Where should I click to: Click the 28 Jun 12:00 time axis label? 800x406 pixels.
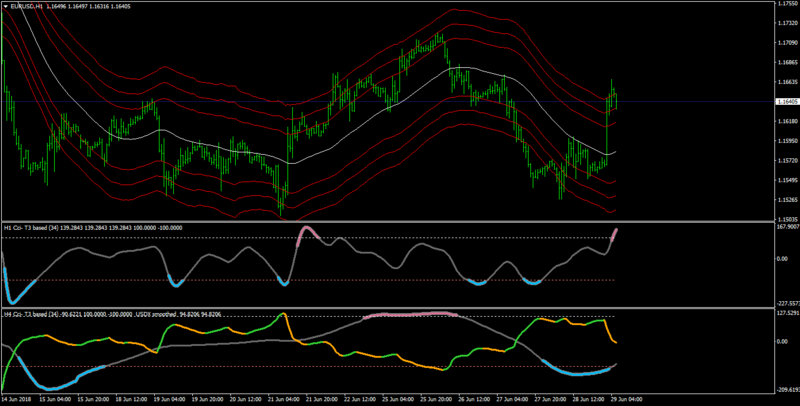tap(589, 398)
